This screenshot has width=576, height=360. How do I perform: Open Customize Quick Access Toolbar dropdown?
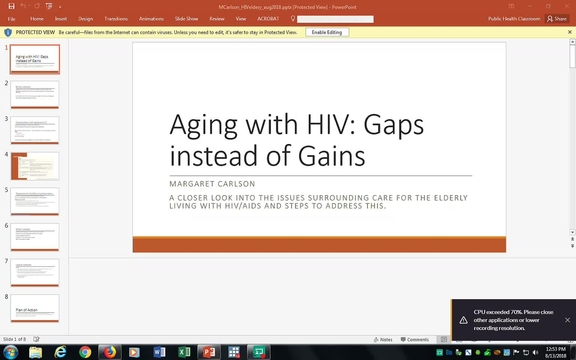coord(60,7)
